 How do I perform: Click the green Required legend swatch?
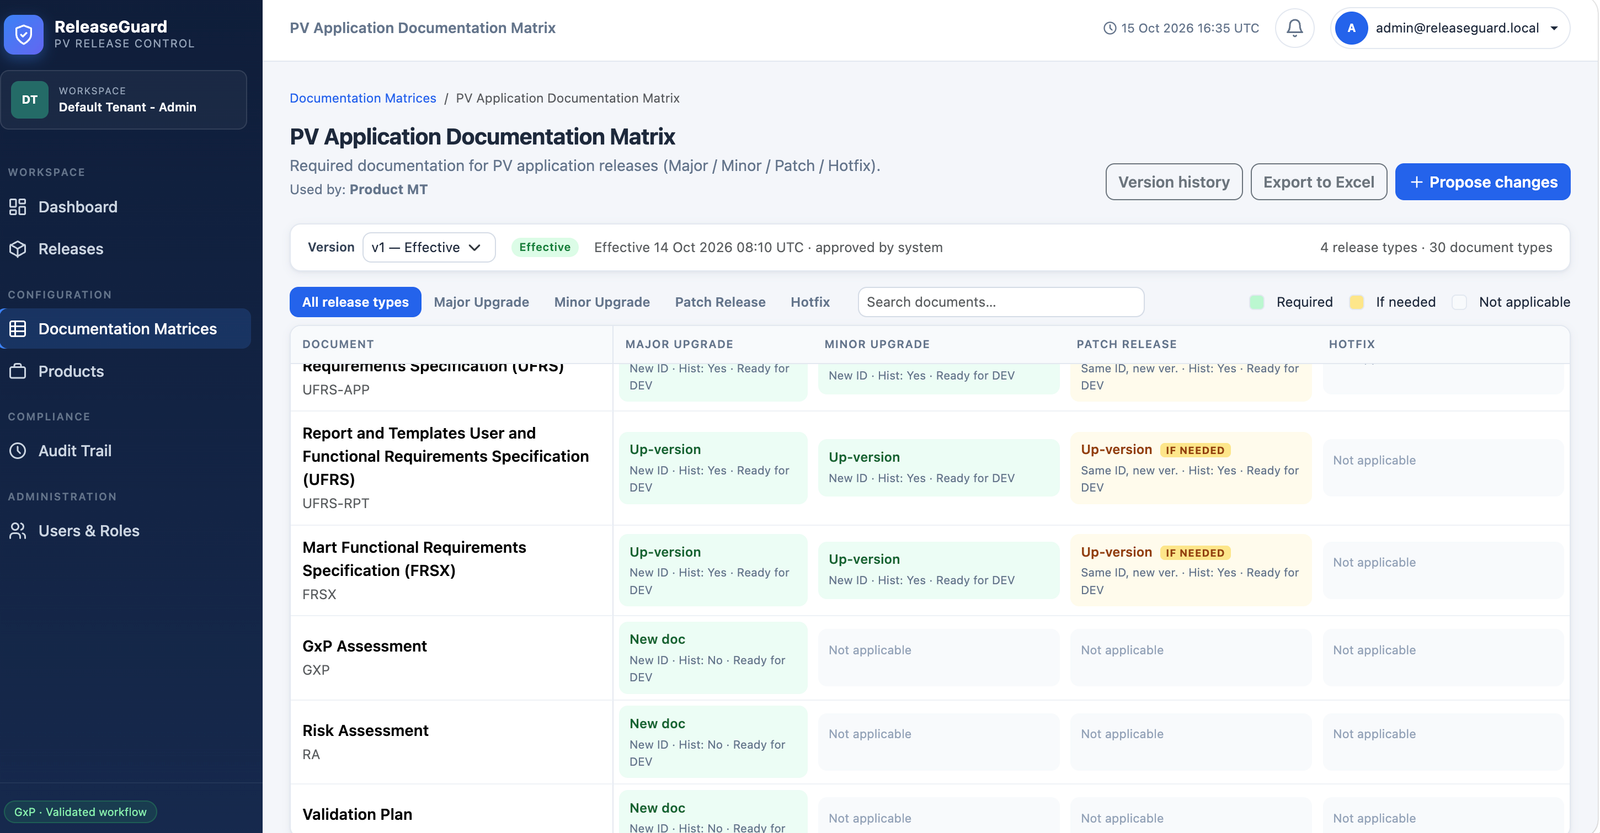pos(1257,302)
